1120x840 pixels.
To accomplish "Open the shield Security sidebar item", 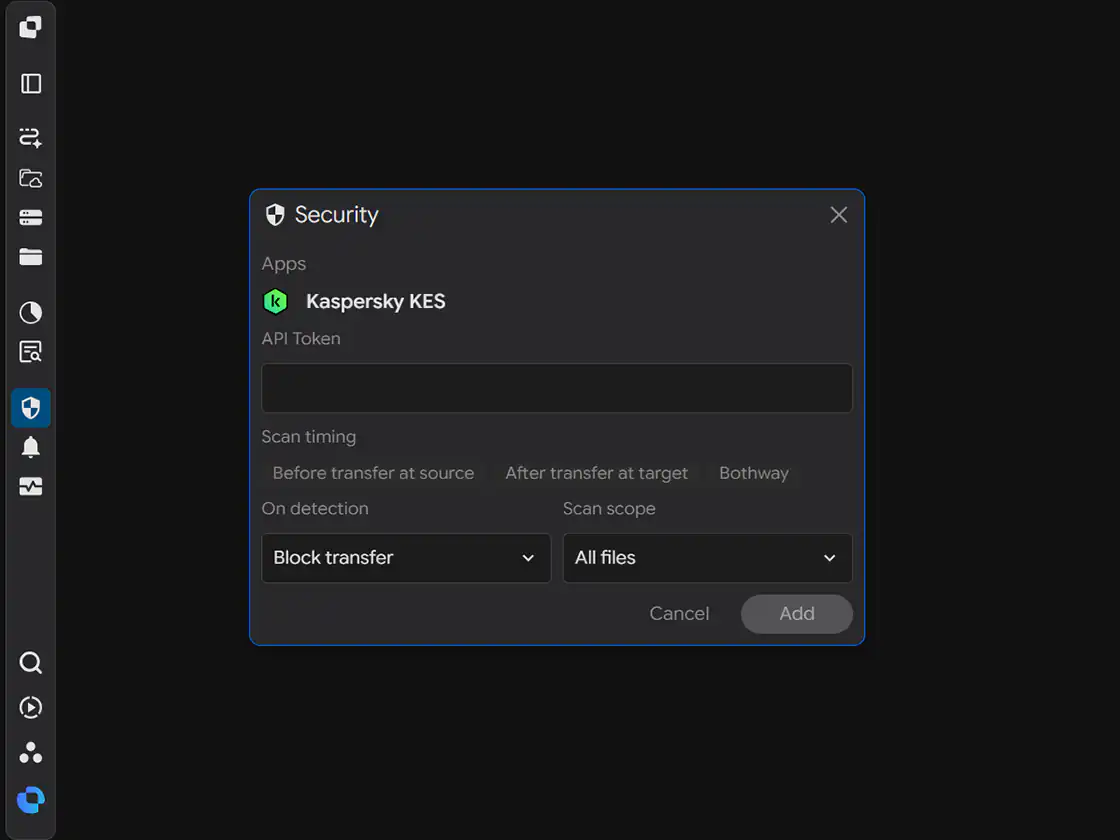I will pos(31,408).
